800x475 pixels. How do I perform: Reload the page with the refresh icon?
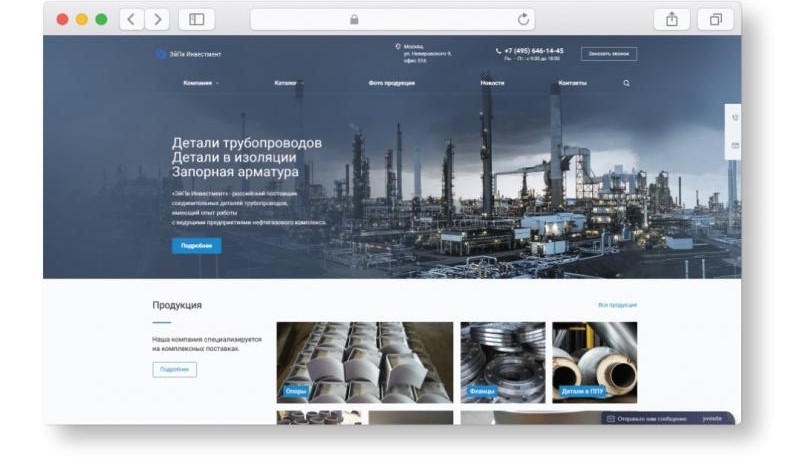tap(523, 19)
